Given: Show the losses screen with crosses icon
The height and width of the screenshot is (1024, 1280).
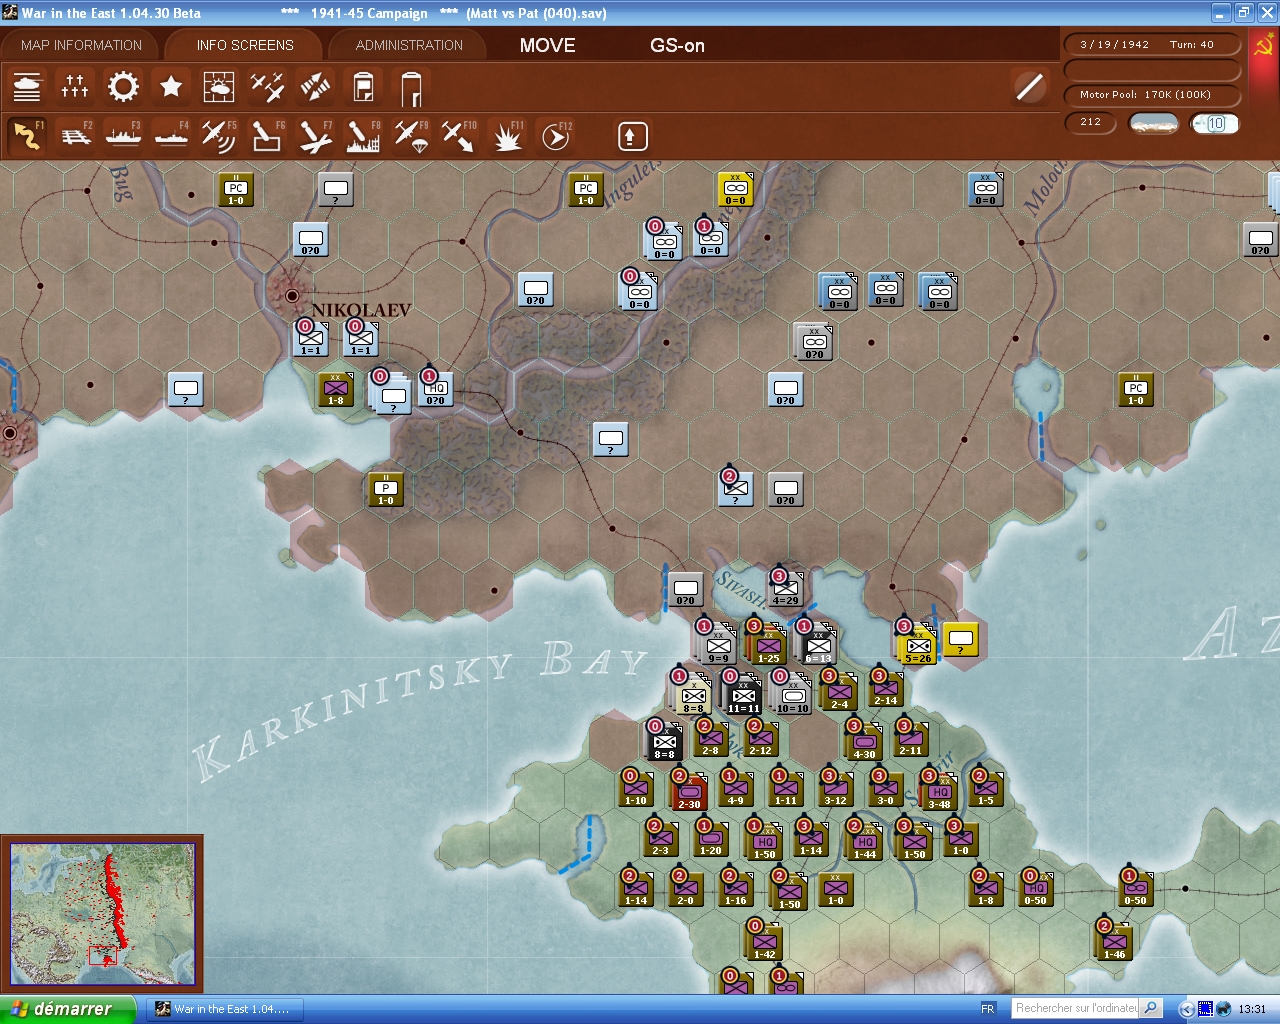Looking at the screenshot, I should coord(75,87).
